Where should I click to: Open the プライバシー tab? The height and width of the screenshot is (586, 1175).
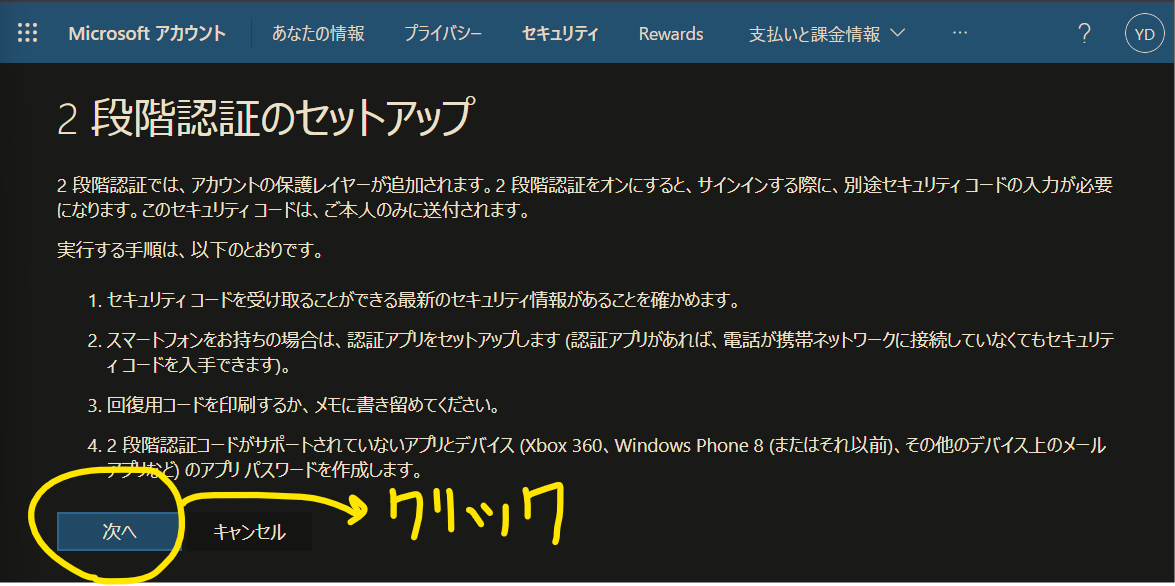(442, 34)
